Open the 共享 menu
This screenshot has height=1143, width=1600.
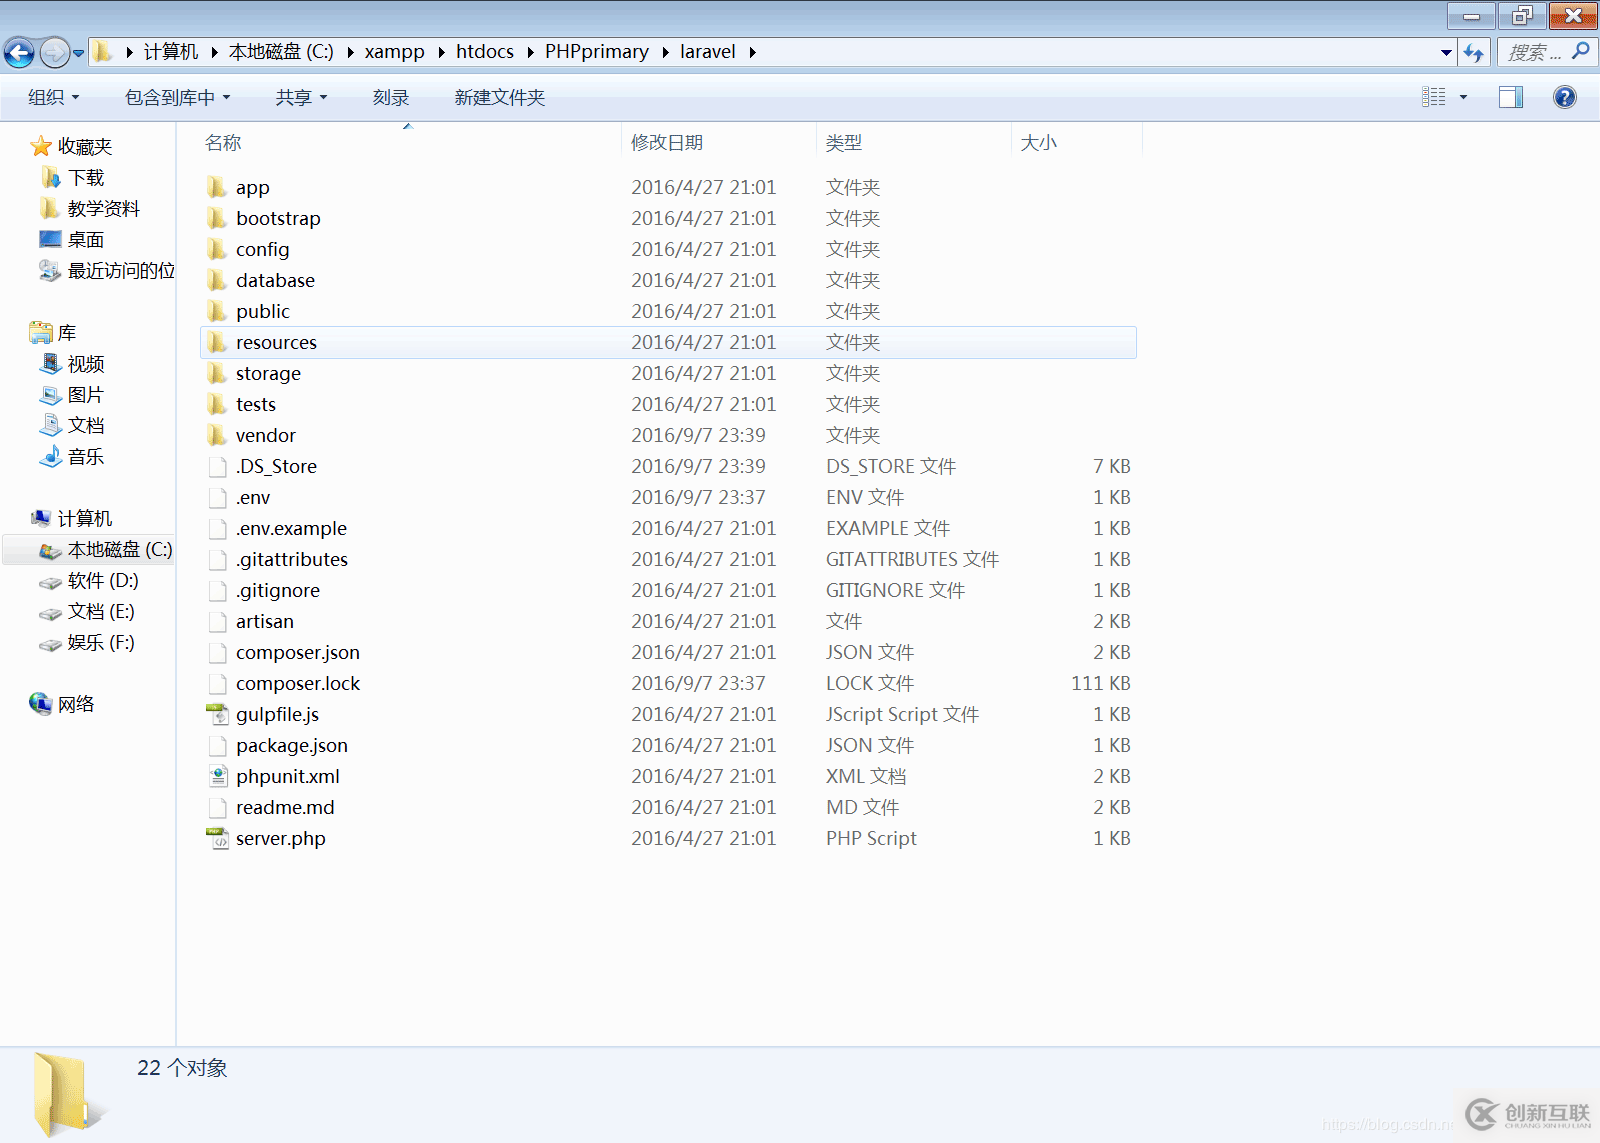coord(301,97)
